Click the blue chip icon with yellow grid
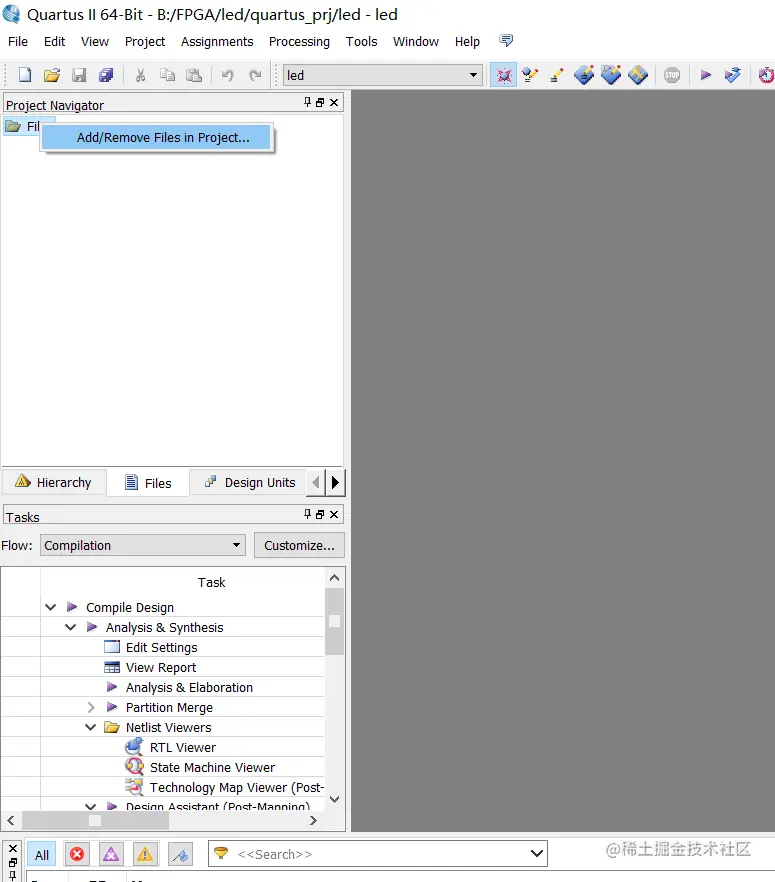The width and height of the screenshot is (775, 882). (x=638, y=75)
